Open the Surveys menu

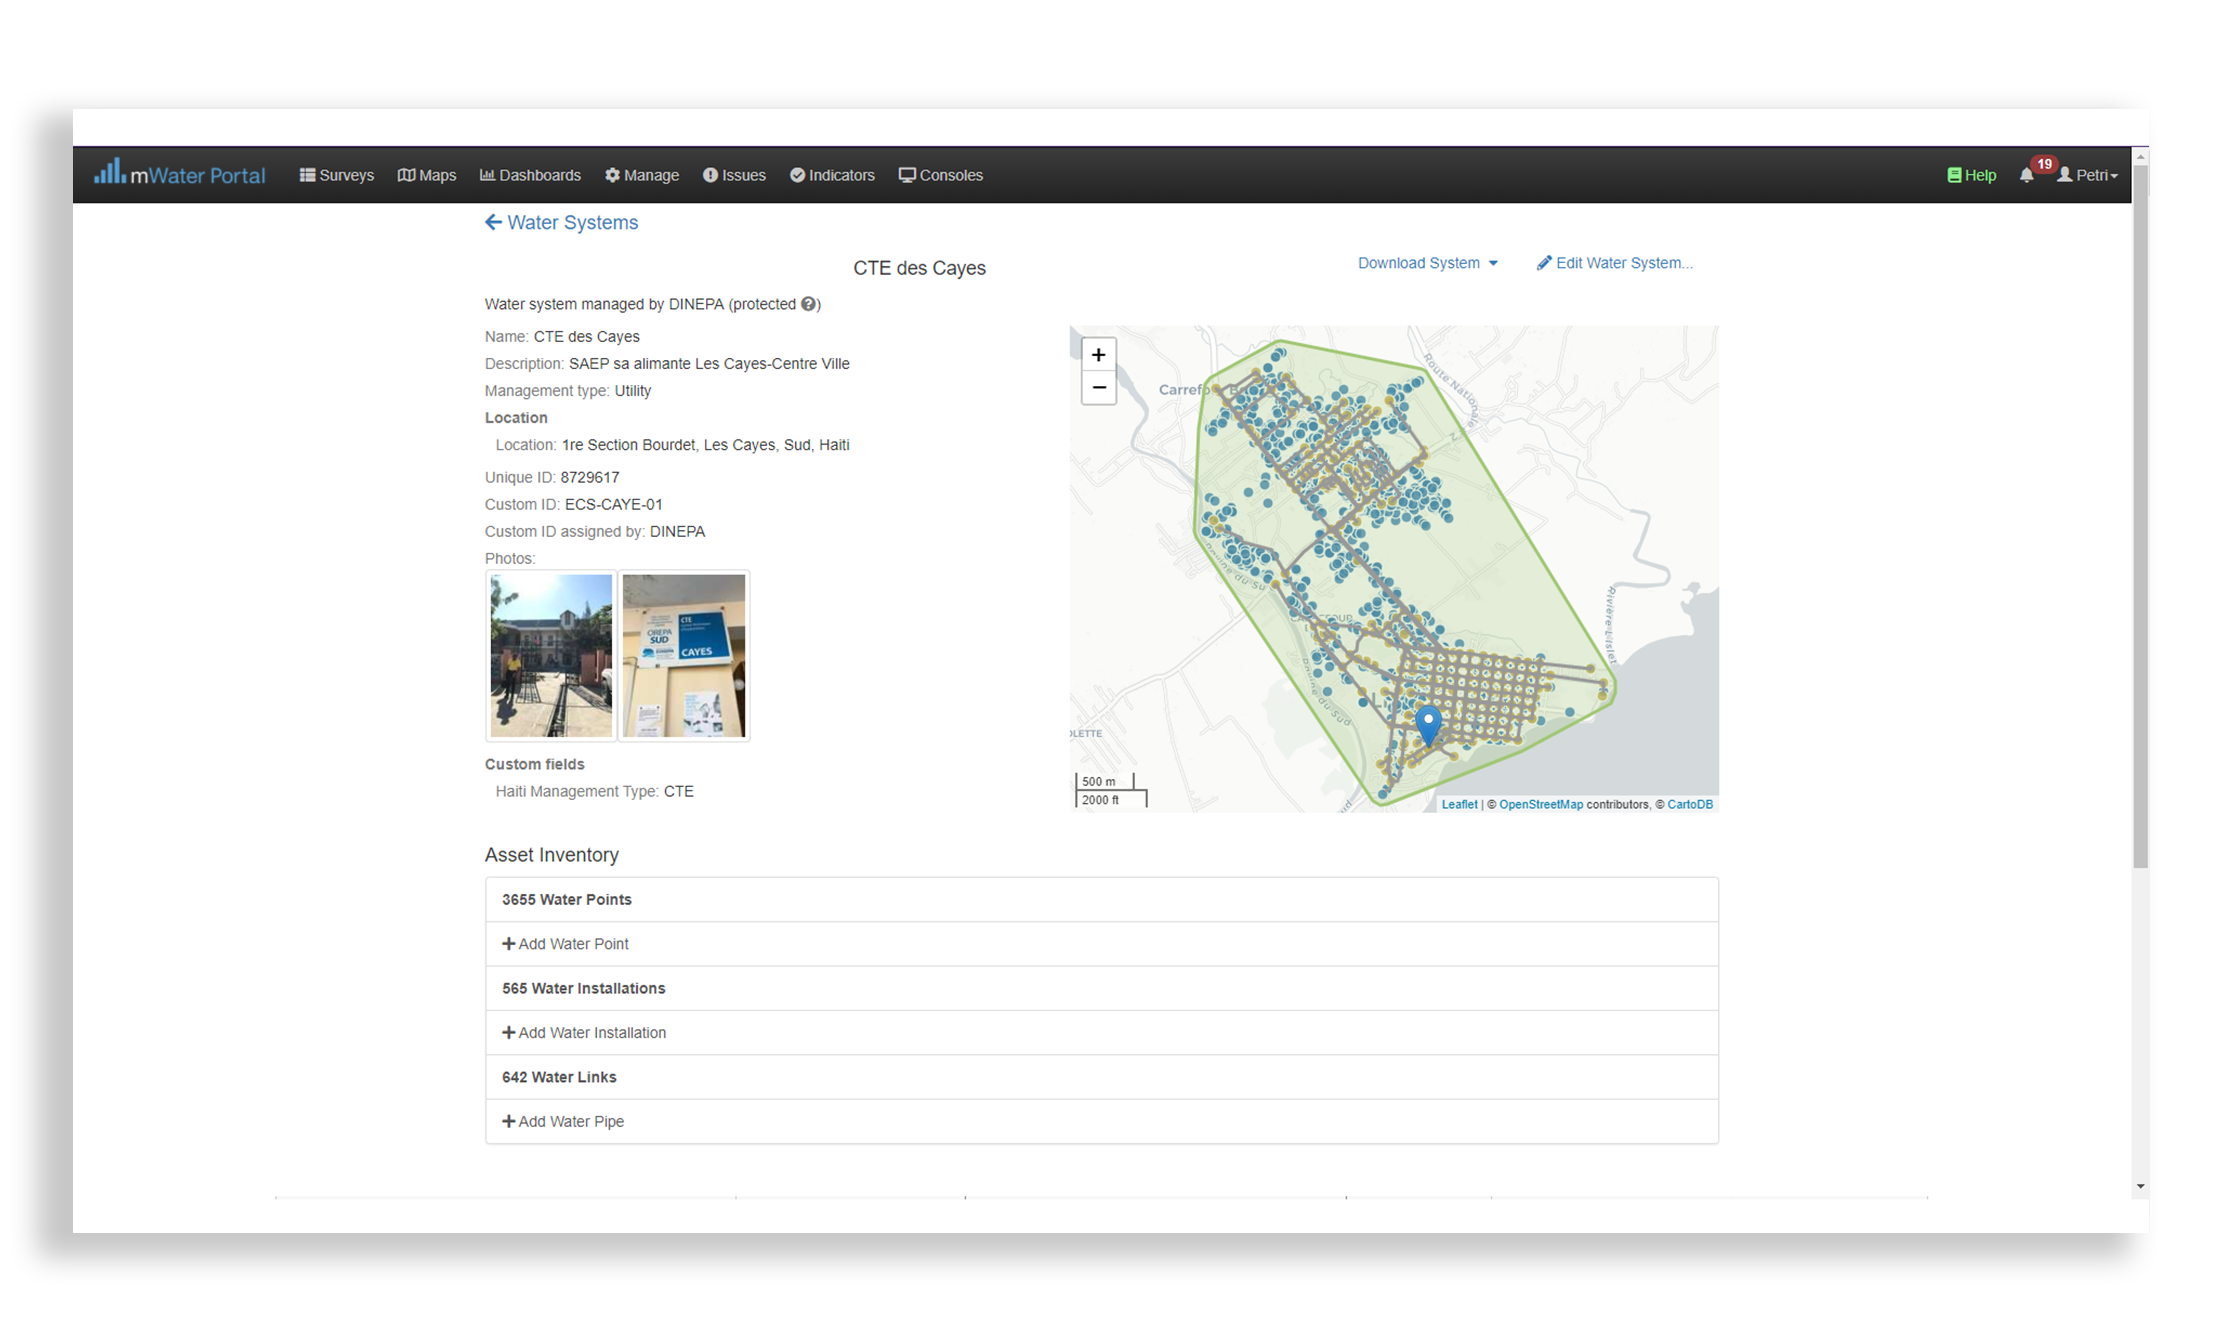337,175
